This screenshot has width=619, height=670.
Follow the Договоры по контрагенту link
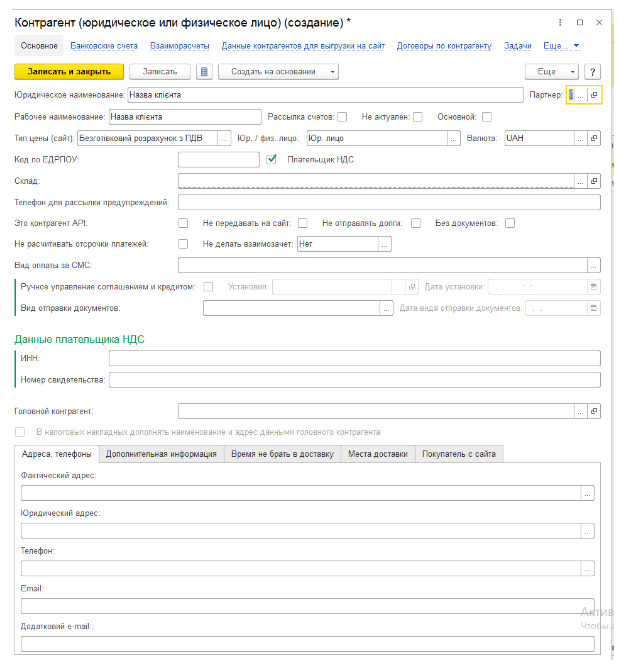444,45
